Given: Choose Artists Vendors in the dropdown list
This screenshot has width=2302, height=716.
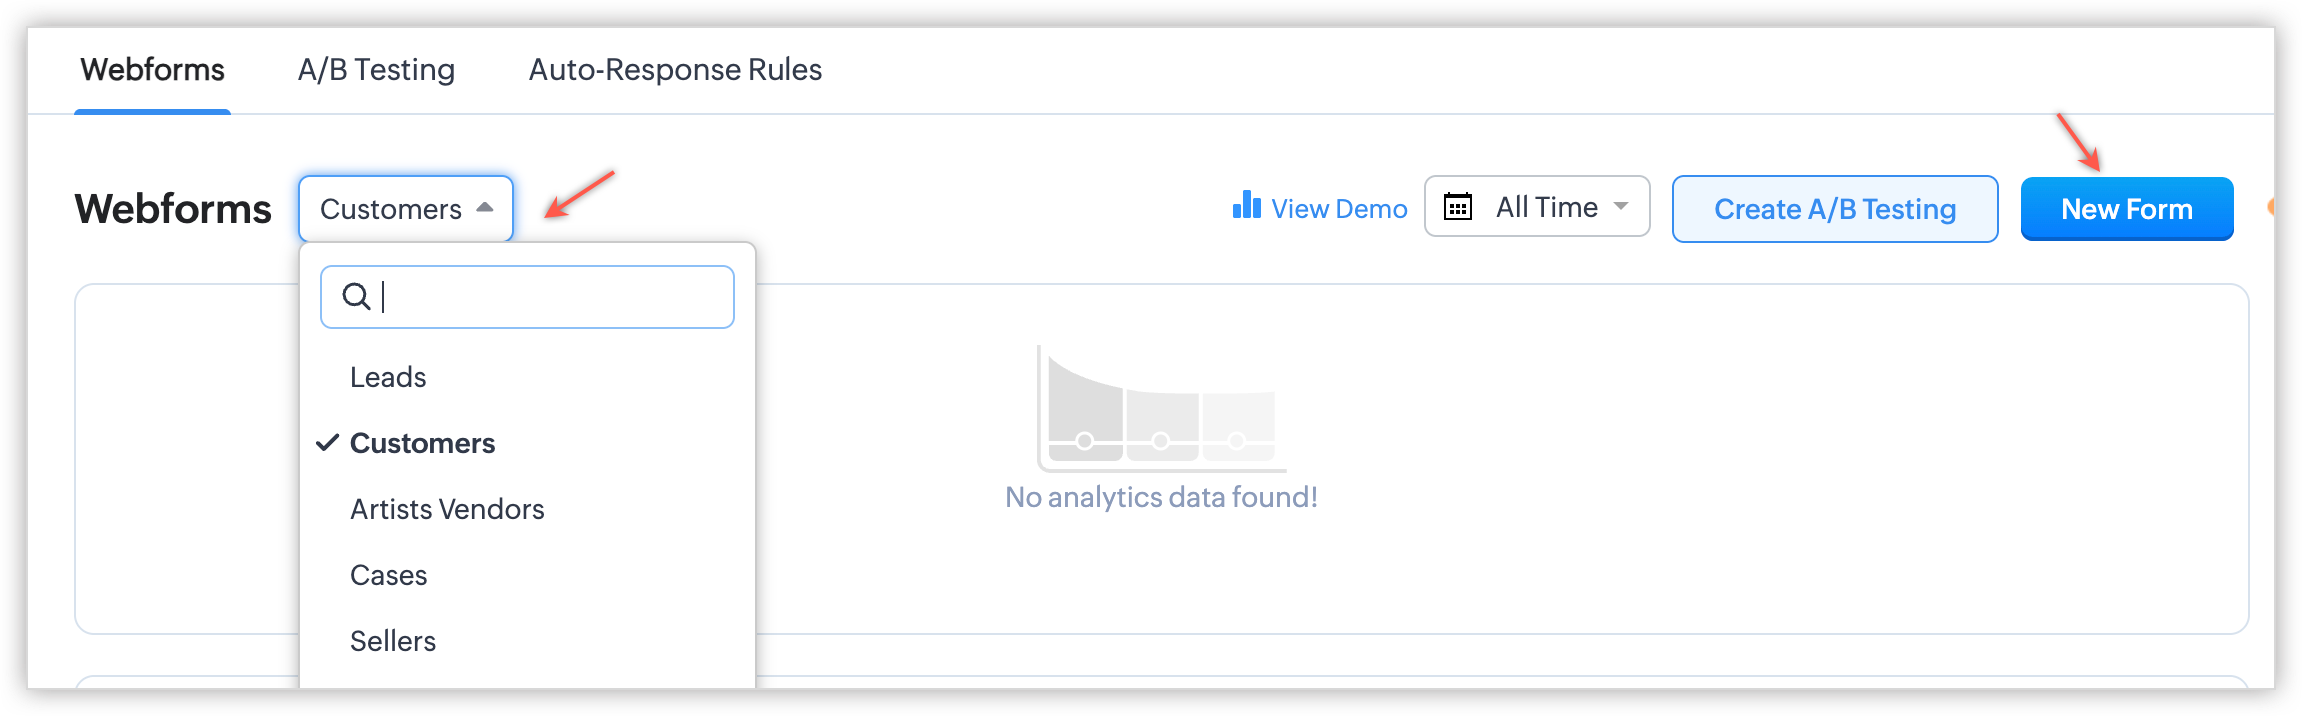Looking at the screenshot, I should 447,509.
